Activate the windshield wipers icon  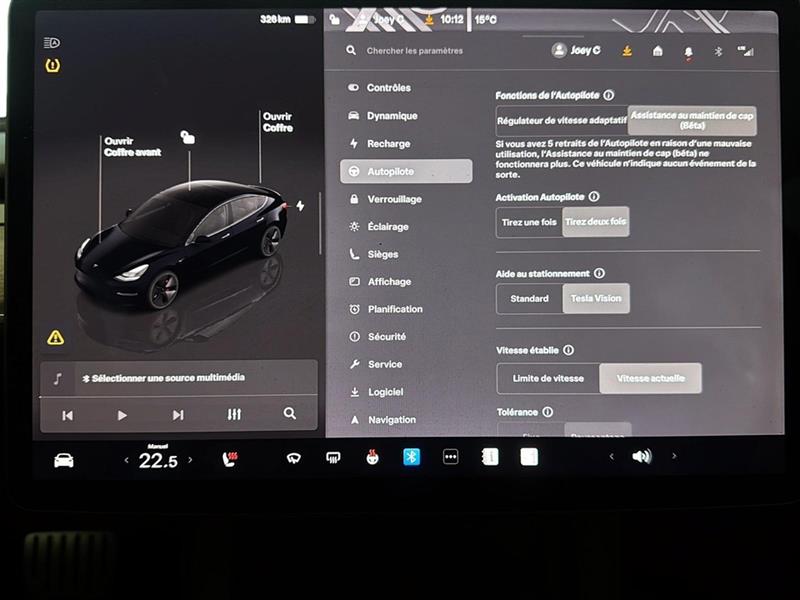point(293,459)
